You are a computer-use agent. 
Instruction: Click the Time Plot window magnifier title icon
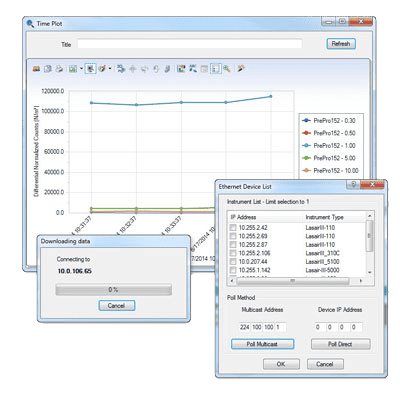[31, 24]
